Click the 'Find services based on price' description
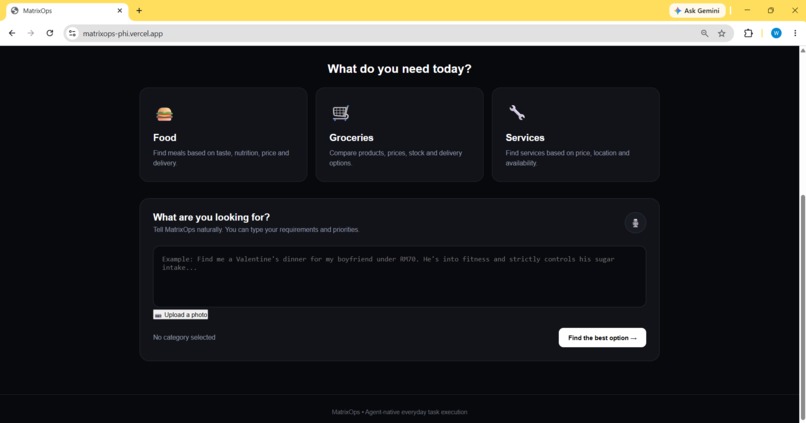Screen dimensions: 806x423 (567, 158)
